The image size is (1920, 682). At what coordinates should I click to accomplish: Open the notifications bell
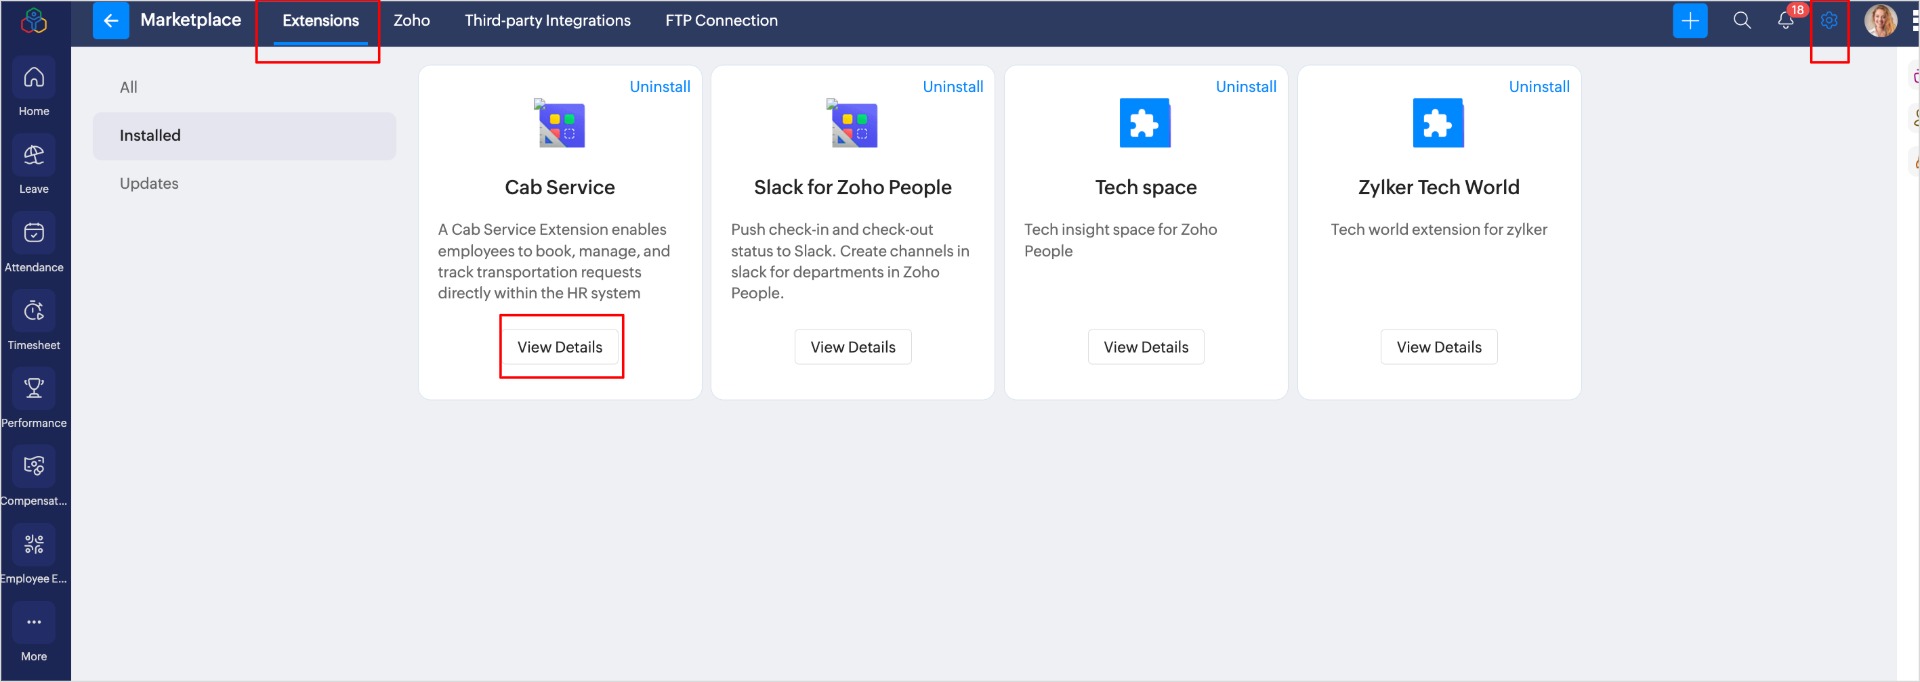pos(1786,21)
